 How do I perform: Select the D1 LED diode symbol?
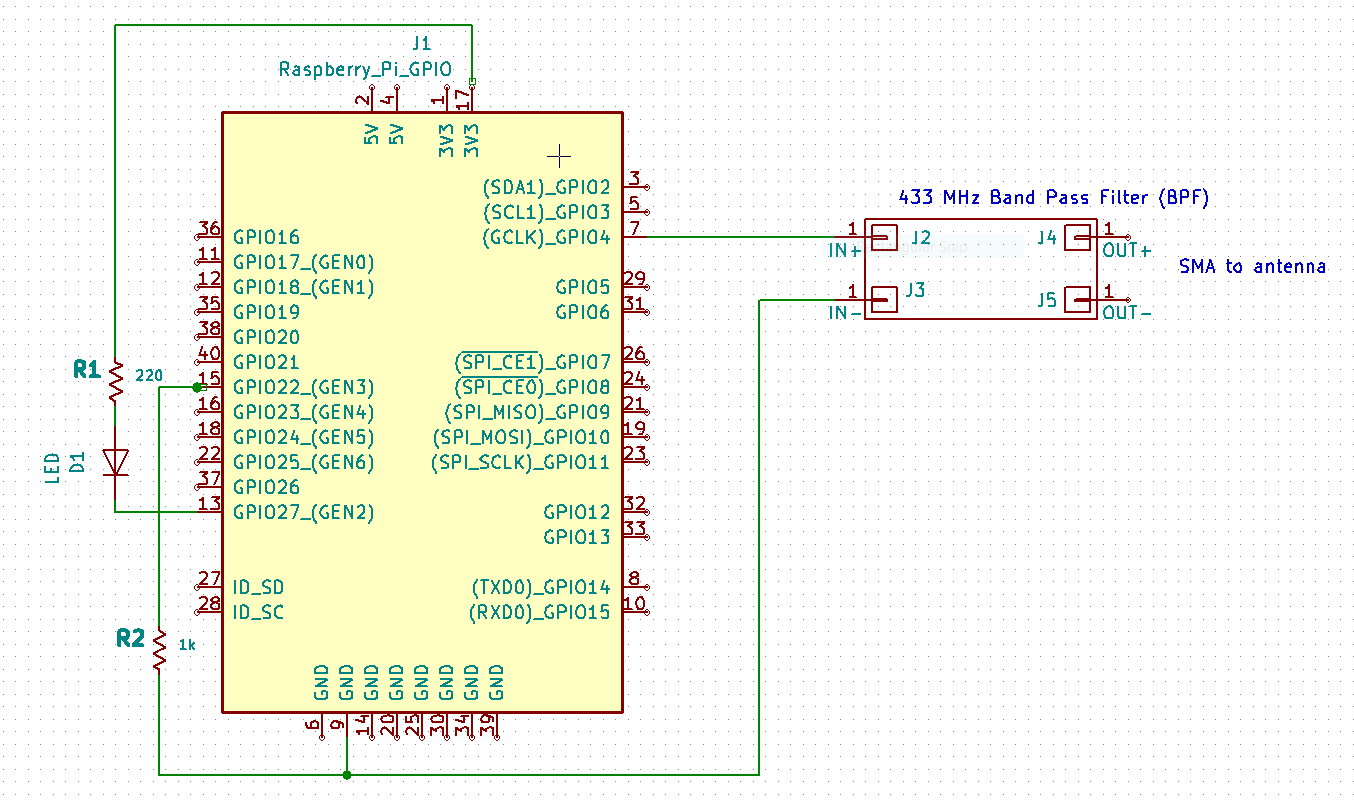(x=116, y=462)
